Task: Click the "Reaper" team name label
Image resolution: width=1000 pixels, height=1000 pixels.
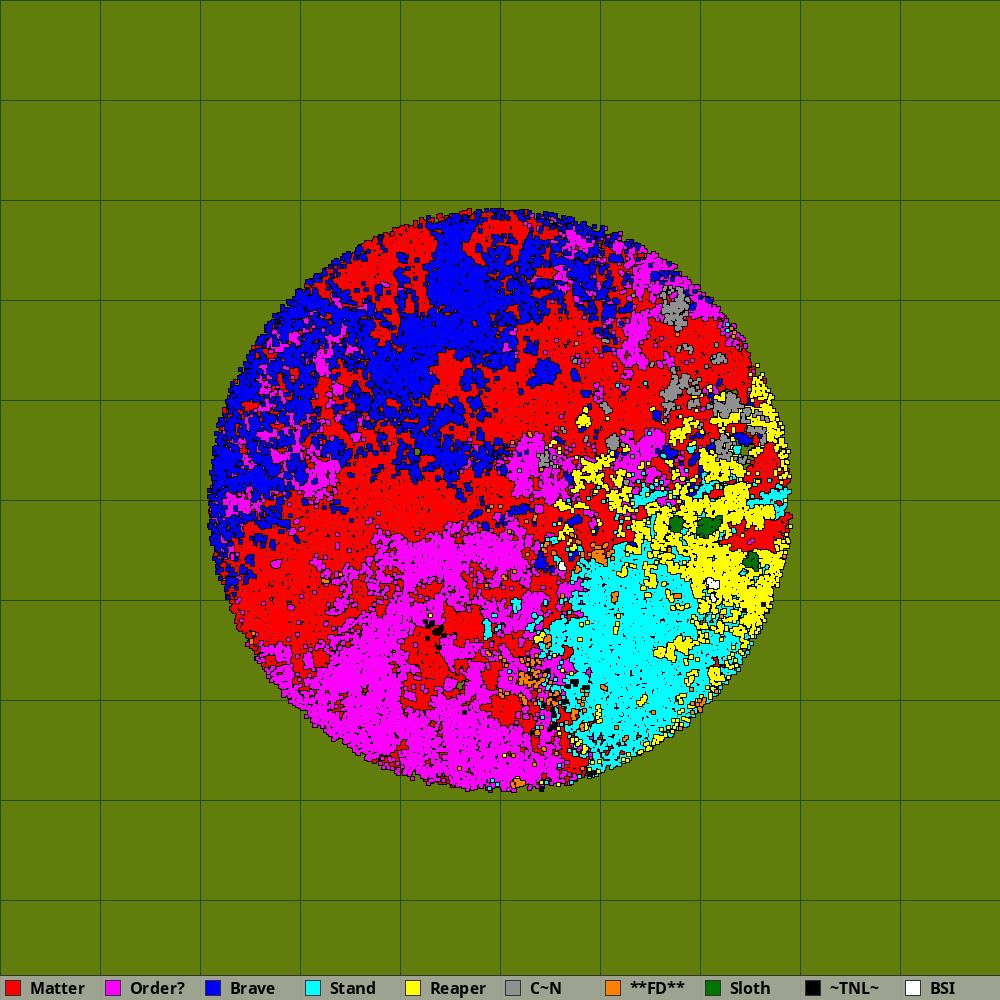Action: 458,988
